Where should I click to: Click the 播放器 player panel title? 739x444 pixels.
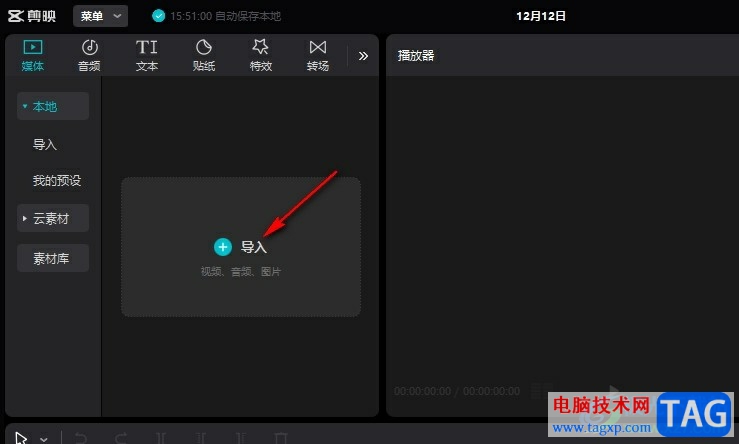[x=416, y=56]
